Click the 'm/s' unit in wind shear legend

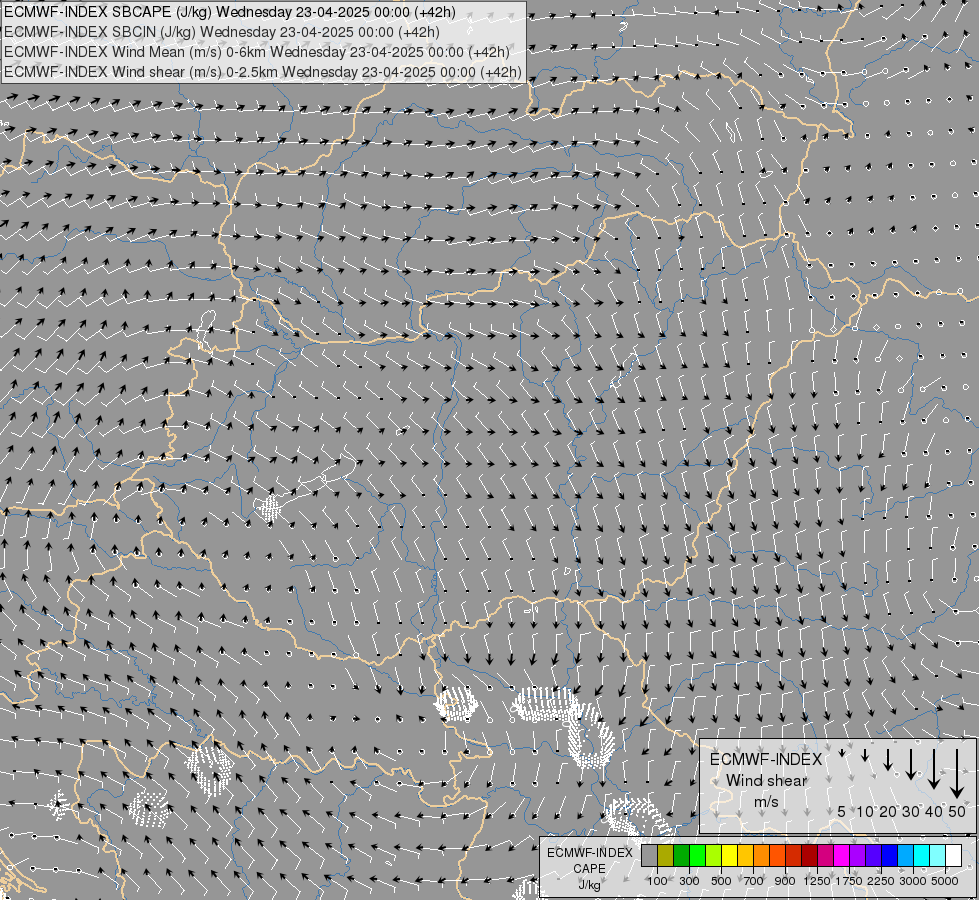coord(766,802)
